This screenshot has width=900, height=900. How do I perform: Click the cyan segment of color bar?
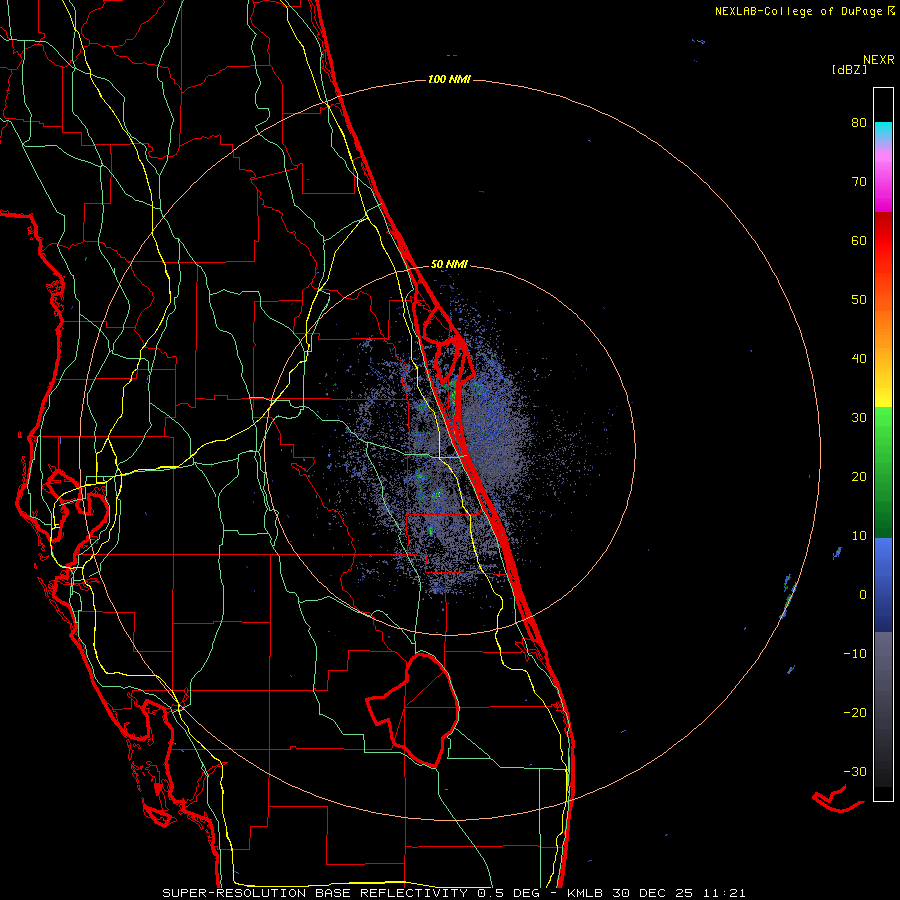[x=883, y=131]
